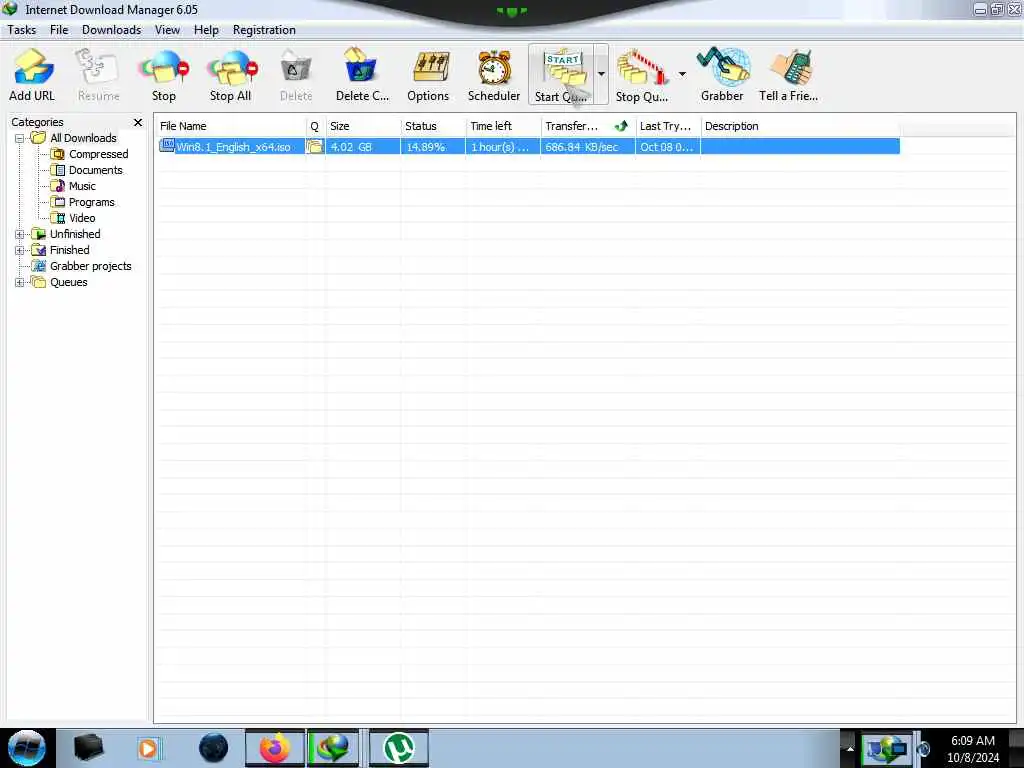
Task: Open Options from the toolbar
Action: click(x=428, y=74)
